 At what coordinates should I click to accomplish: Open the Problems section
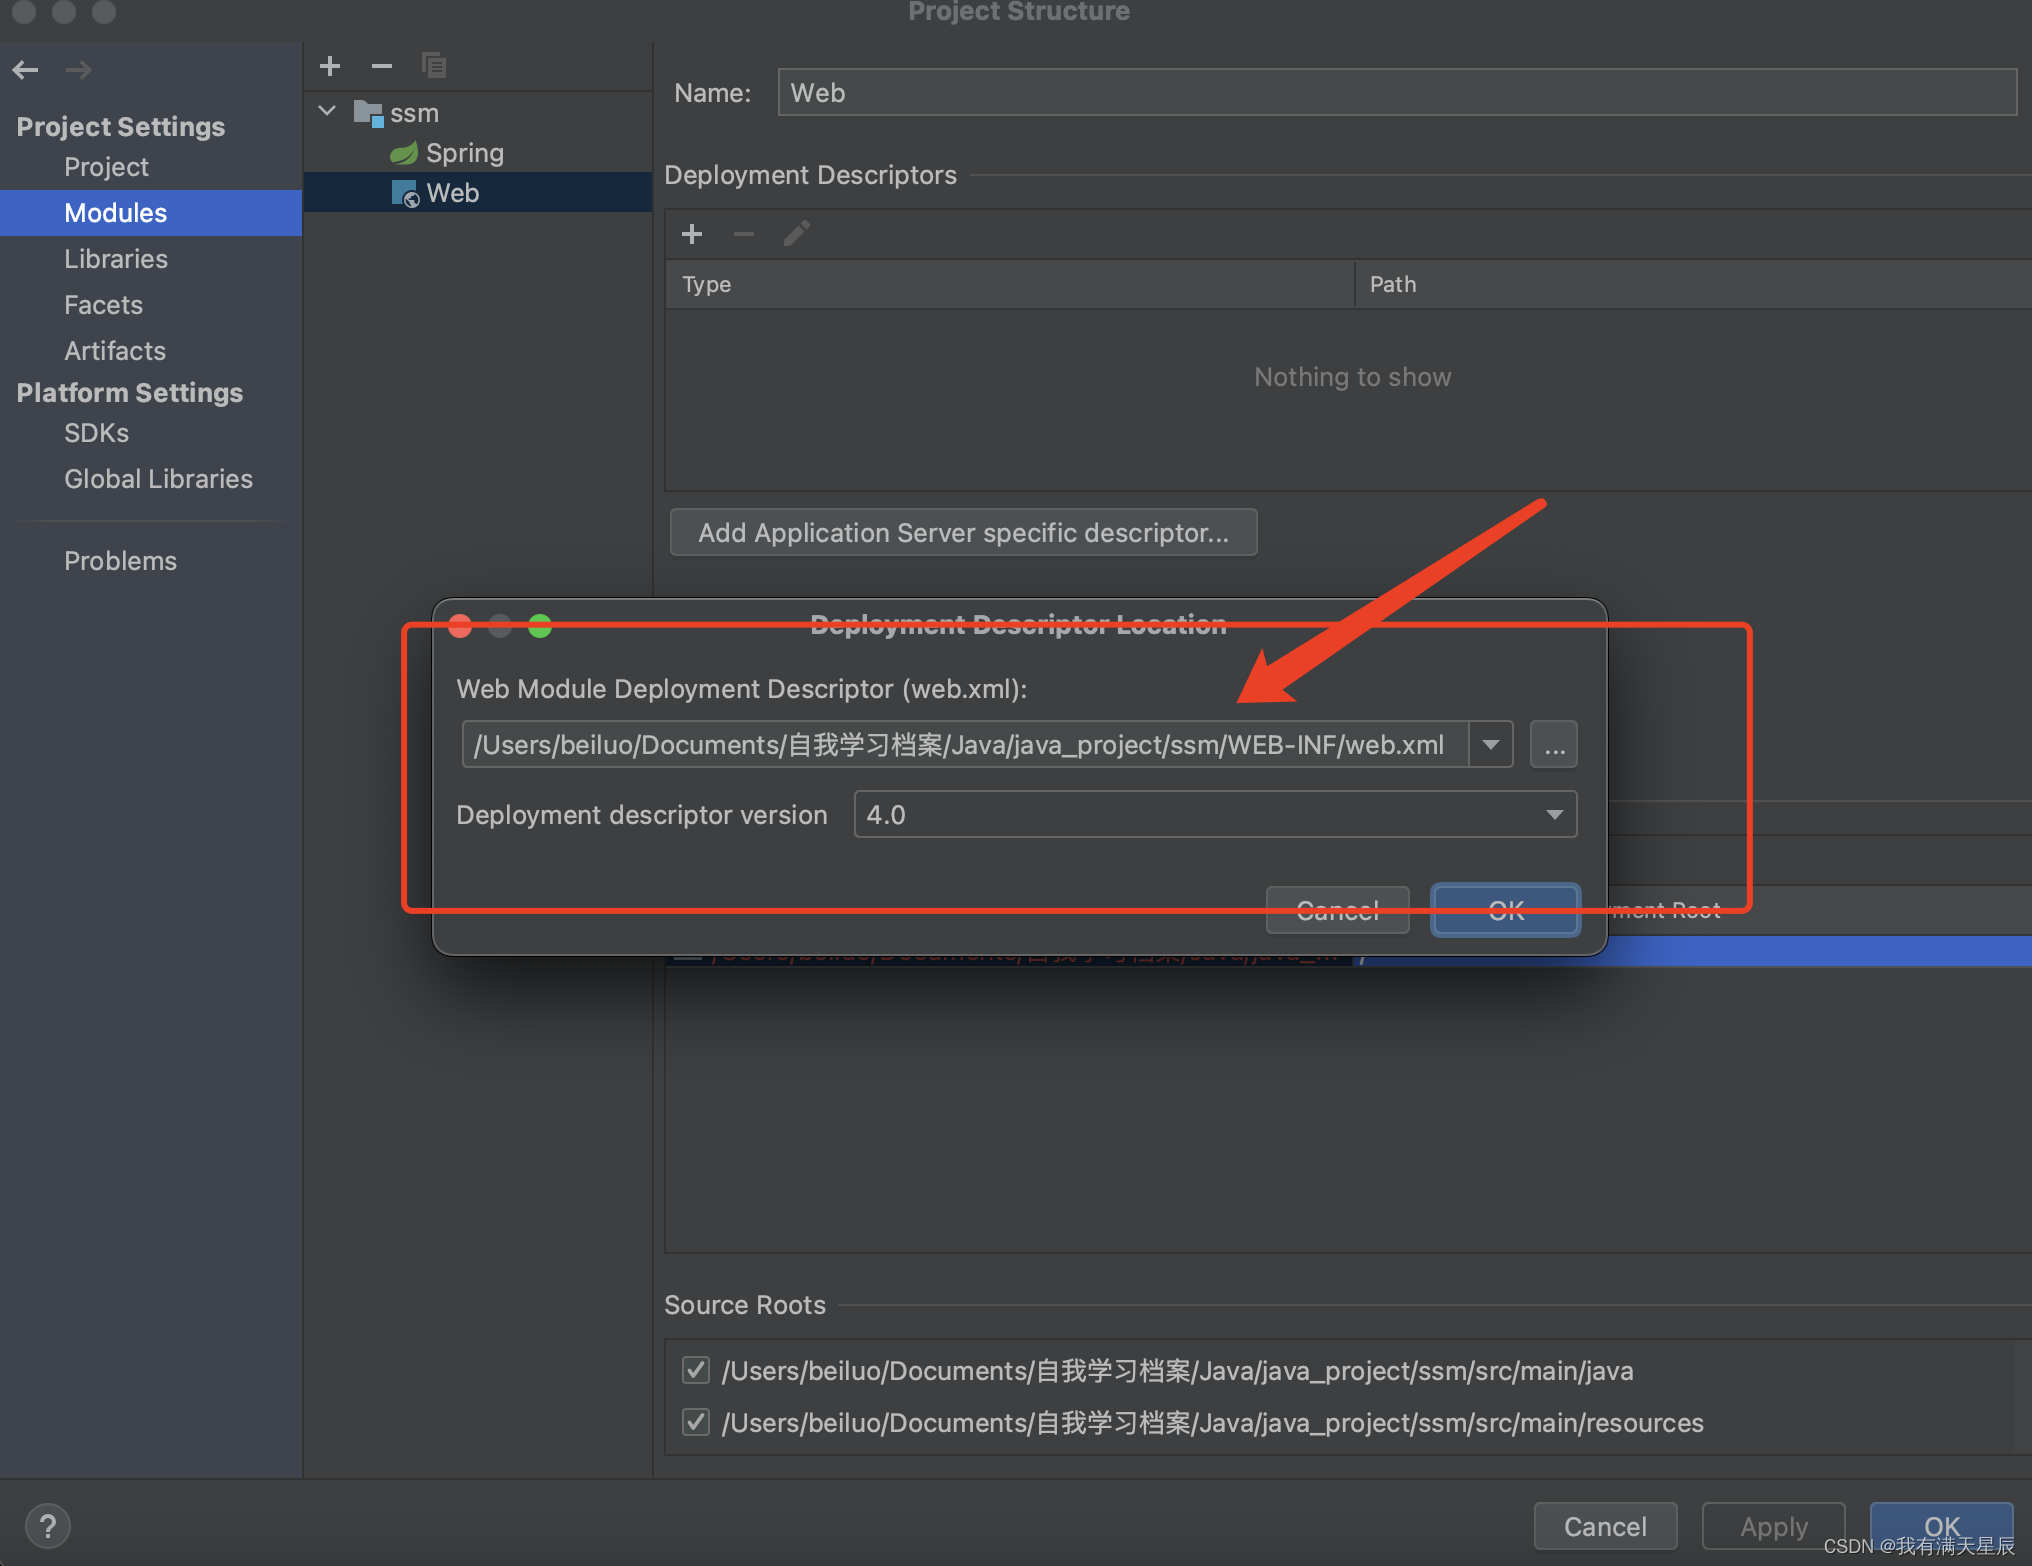pos(120,561)
